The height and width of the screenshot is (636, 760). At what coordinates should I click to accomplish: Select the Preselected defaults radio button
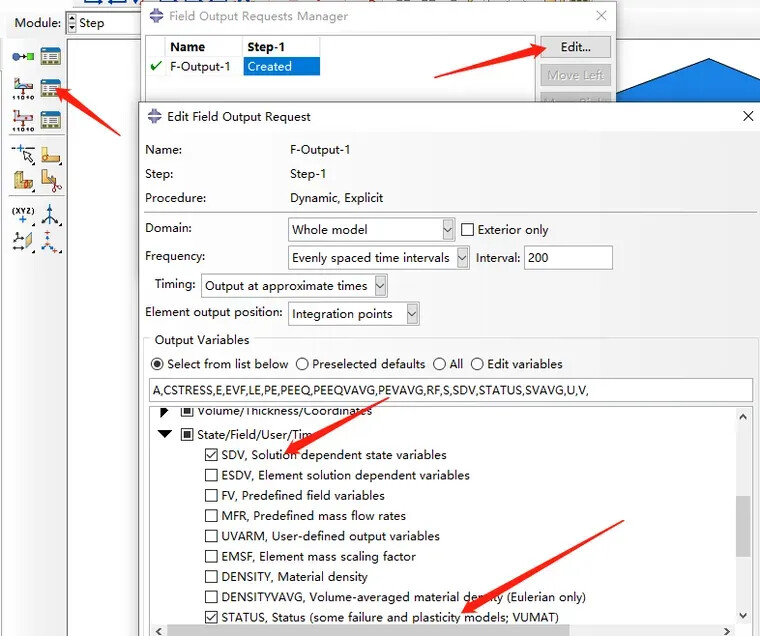pos(302,364)
